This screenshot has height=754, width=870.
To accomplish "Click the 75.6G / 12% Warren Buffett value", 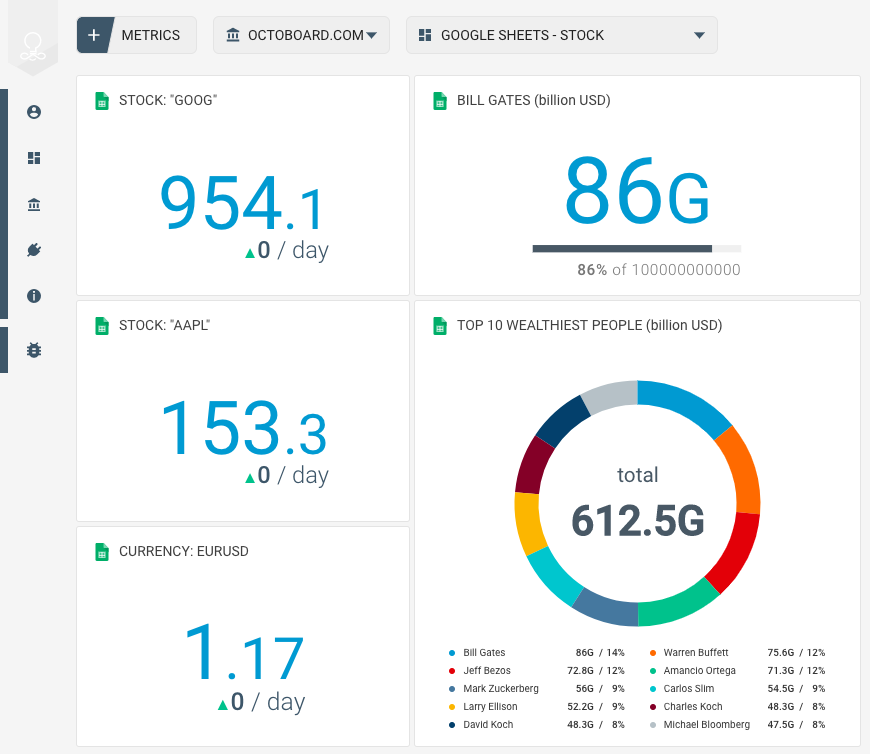I will coord(796,652).
